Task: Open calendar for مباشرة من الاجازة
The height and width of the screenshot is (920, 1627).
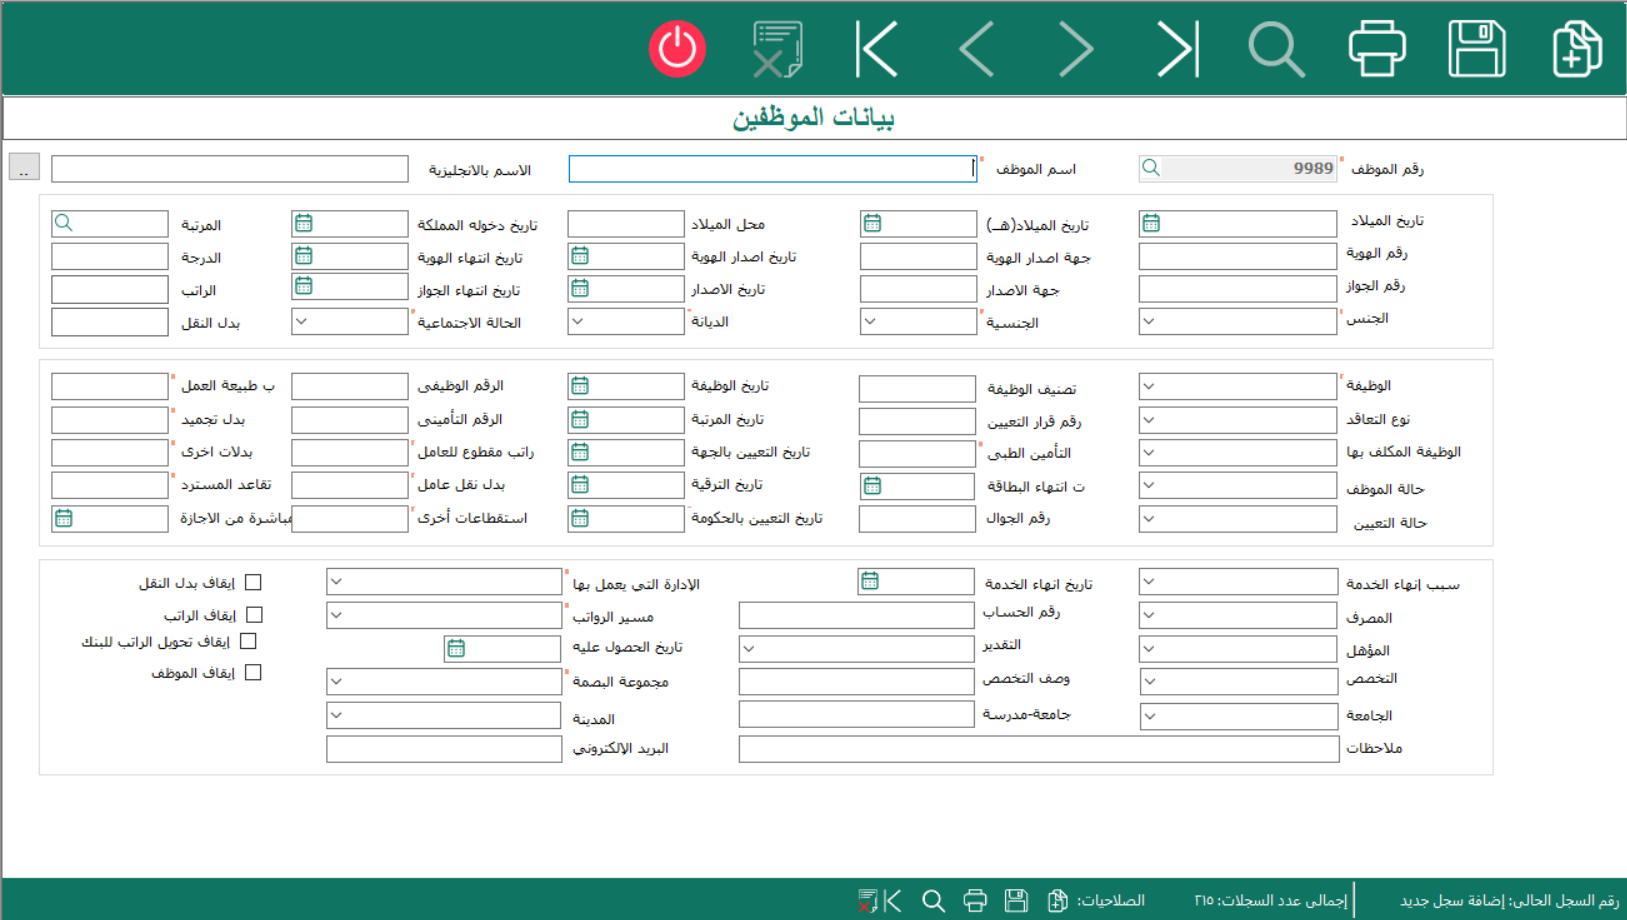Action: click(64, 518)
